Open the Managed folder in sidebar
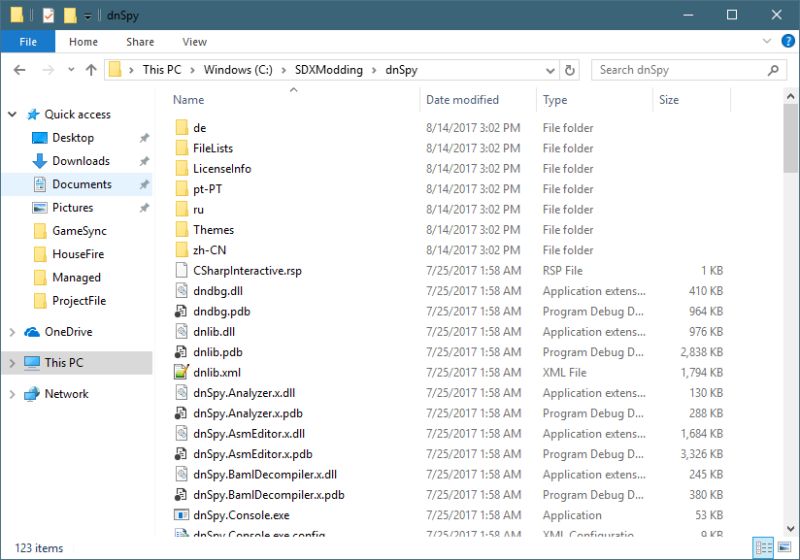800x560 pixels. coord(76,277)
